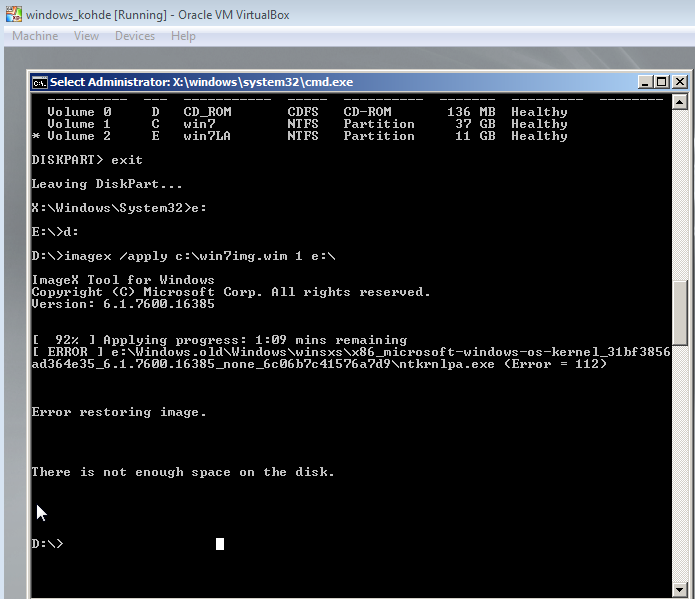
Task: Click the console scrollbar up arrow
Action: (679, 102)
